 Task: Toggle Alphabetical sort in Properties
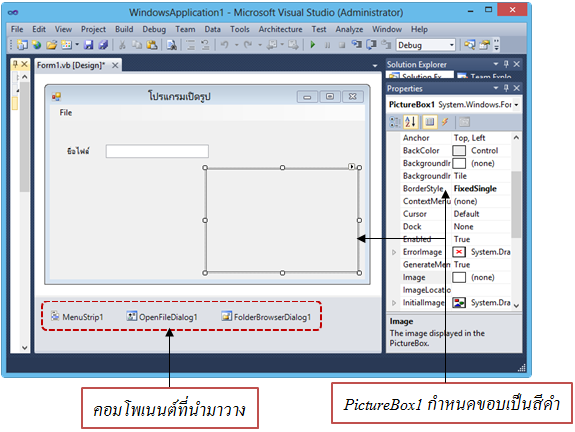pyautogui.click(x=411, y=122)
